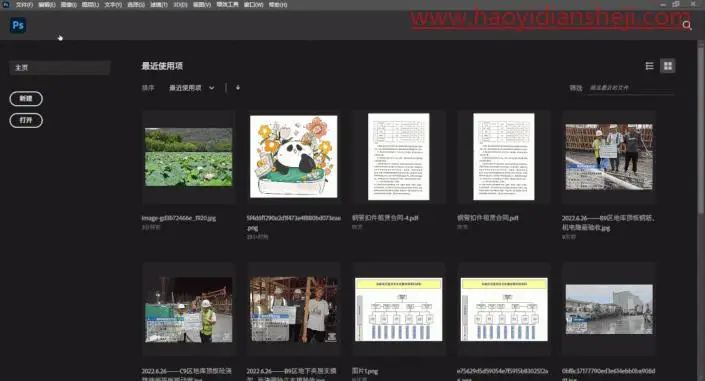This screenshot has width=705, height=381.
Task: Open the search magnifier icon at top right
Action: 687,25
